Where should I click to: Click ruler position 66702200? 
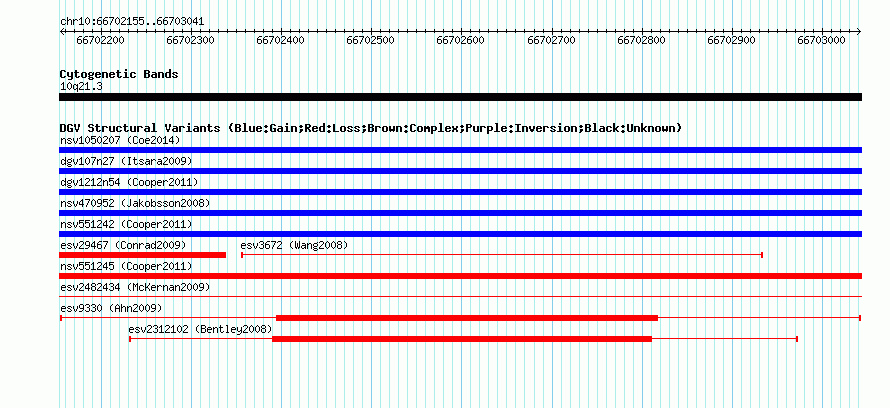pyautogui.click(x=100, y=40)
